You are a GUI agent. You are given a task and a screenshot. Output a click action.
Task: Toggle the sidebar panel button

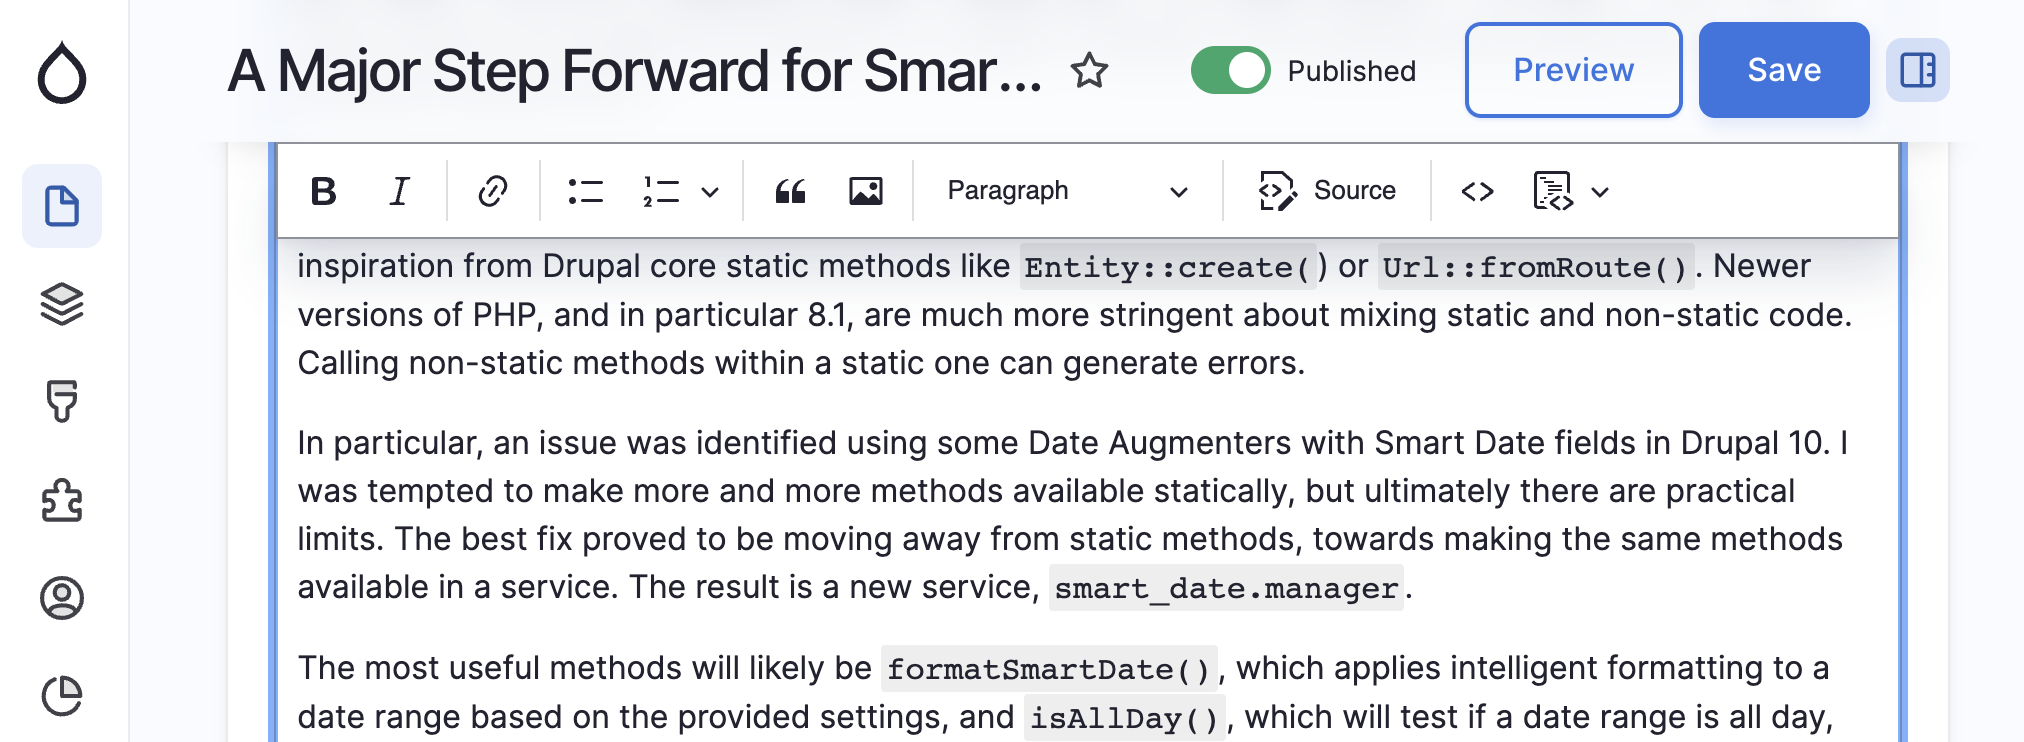(1917, 70)
